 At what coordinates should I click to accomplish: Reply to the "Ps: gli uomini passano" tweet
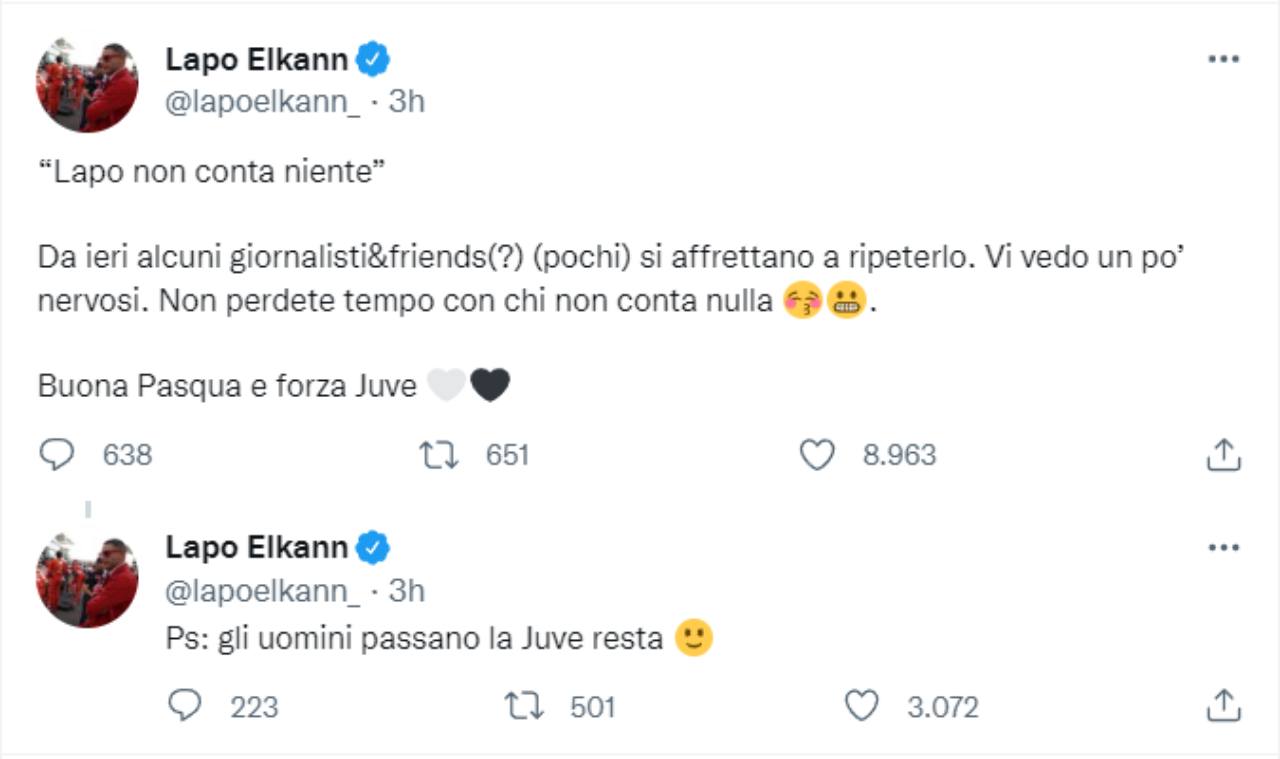click(x=185, y=707)
